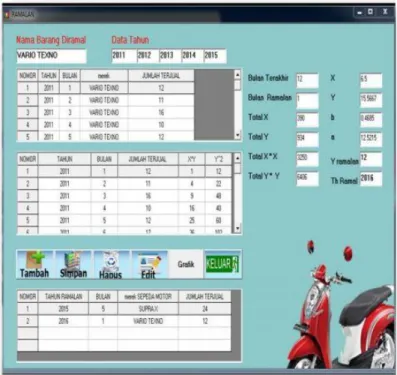The height and width of the screenshot is (375, 397).
Task: Click the SUPRA X cell in forecast table
Action: pos(148,309)
